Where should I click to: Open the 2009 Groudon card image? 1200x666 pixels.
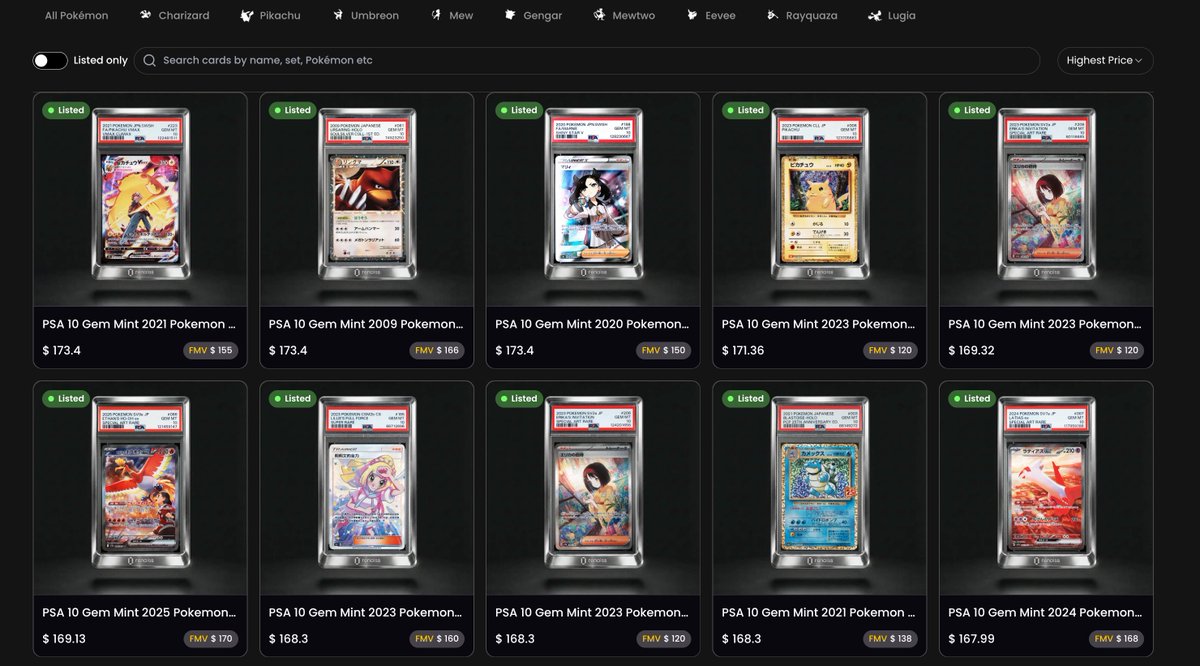[367, 200]
